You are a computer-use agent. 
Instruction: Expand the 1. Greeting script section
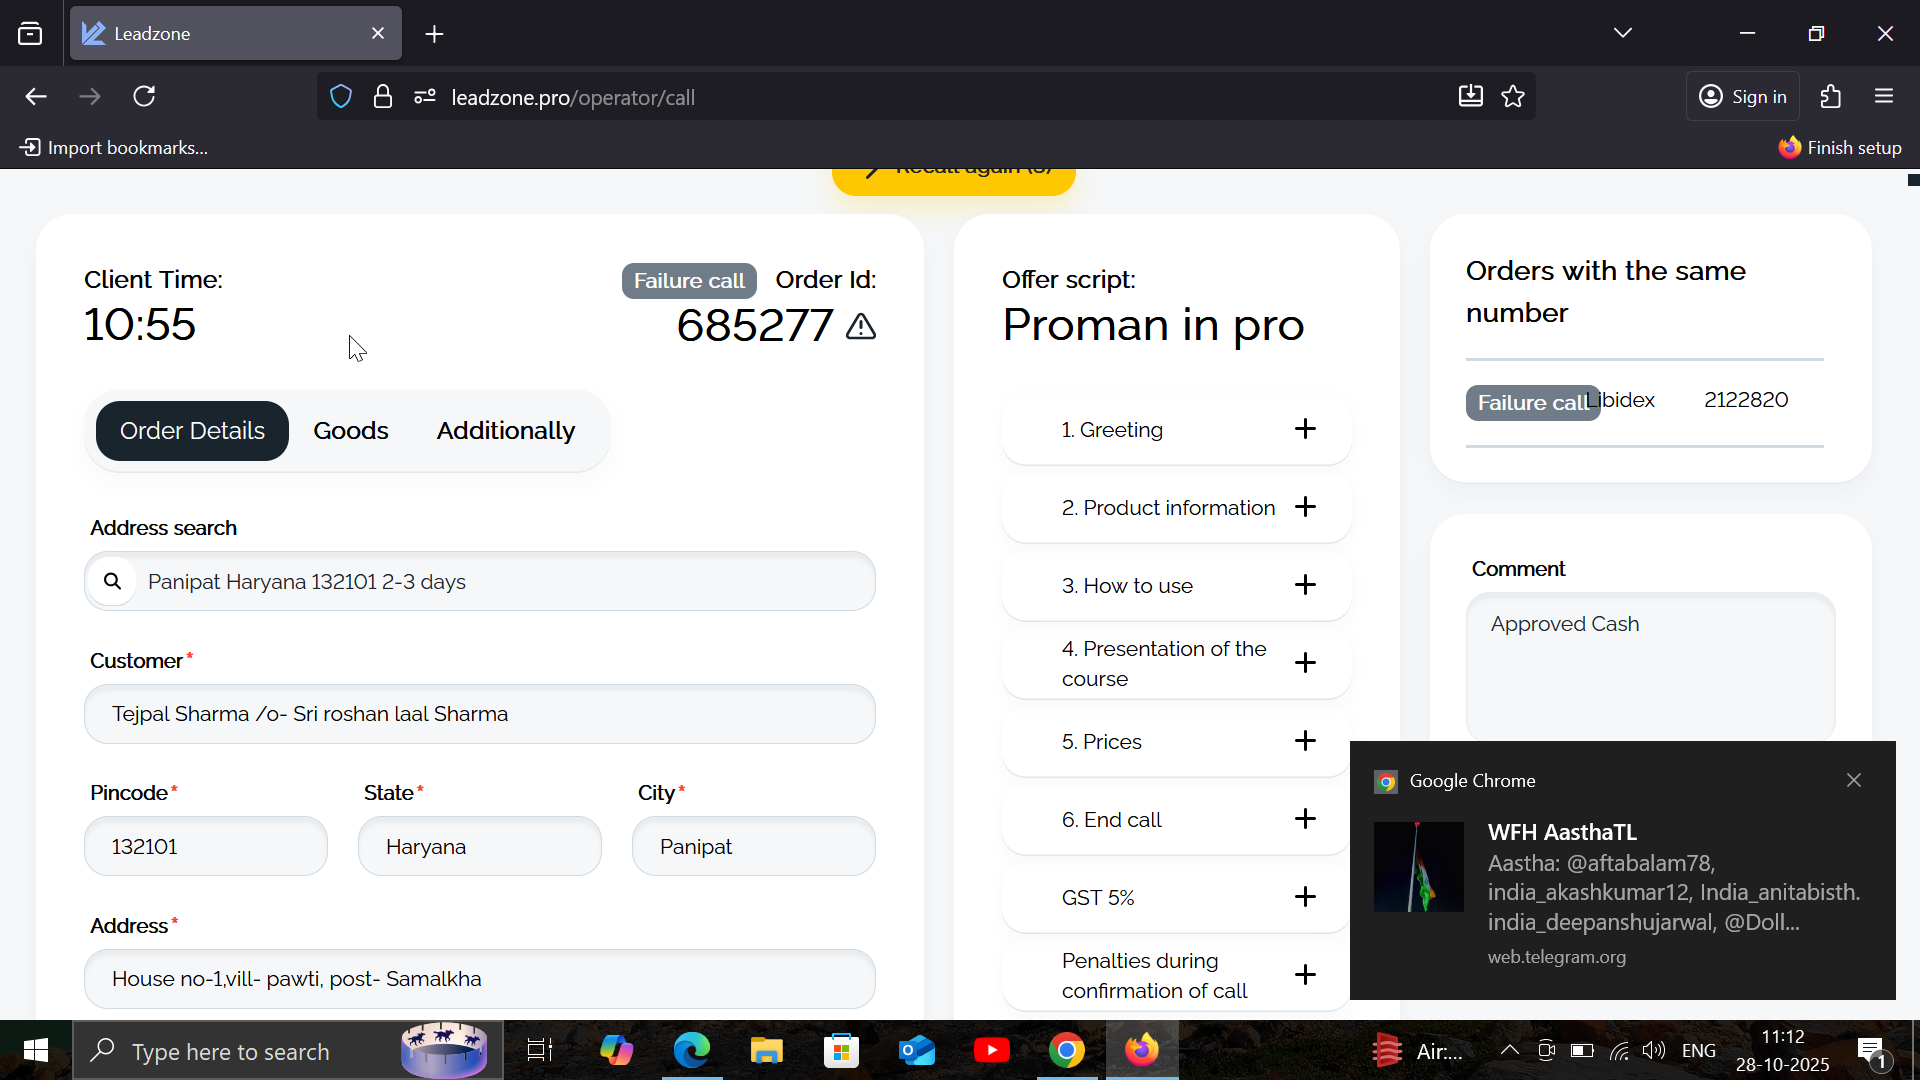(x=1305, y=429)
